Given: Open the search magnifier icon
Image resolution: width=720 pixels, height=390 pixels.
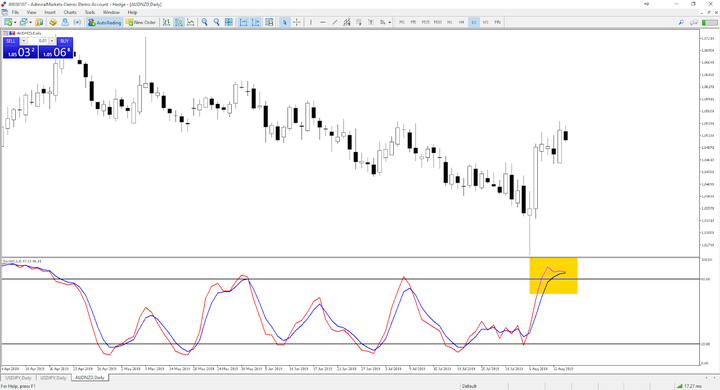Looking at the screenshot, I should point(681,22).
